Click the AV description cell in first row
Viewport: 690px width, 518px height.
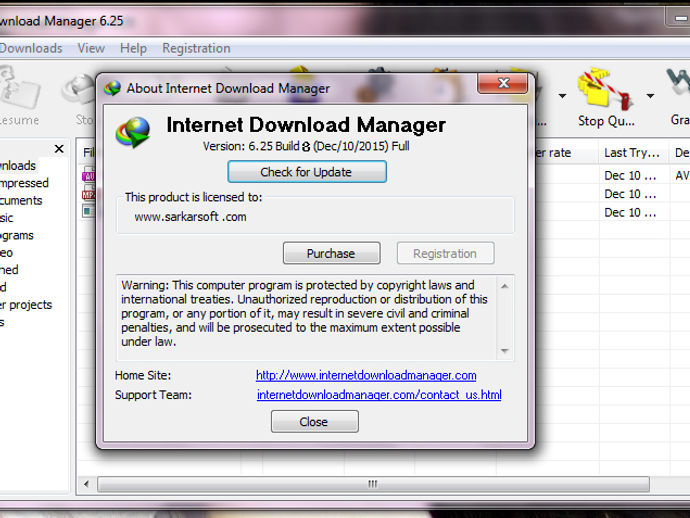pyautogui.click(x=680, y=176)
